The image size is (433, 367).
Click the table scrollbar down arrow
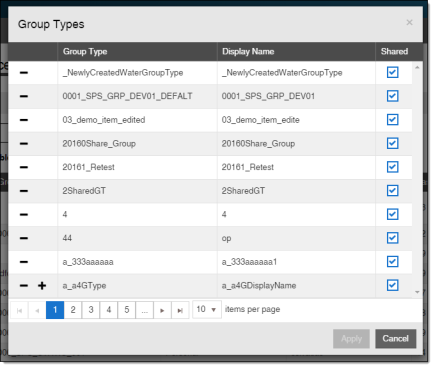click(417, 292)
